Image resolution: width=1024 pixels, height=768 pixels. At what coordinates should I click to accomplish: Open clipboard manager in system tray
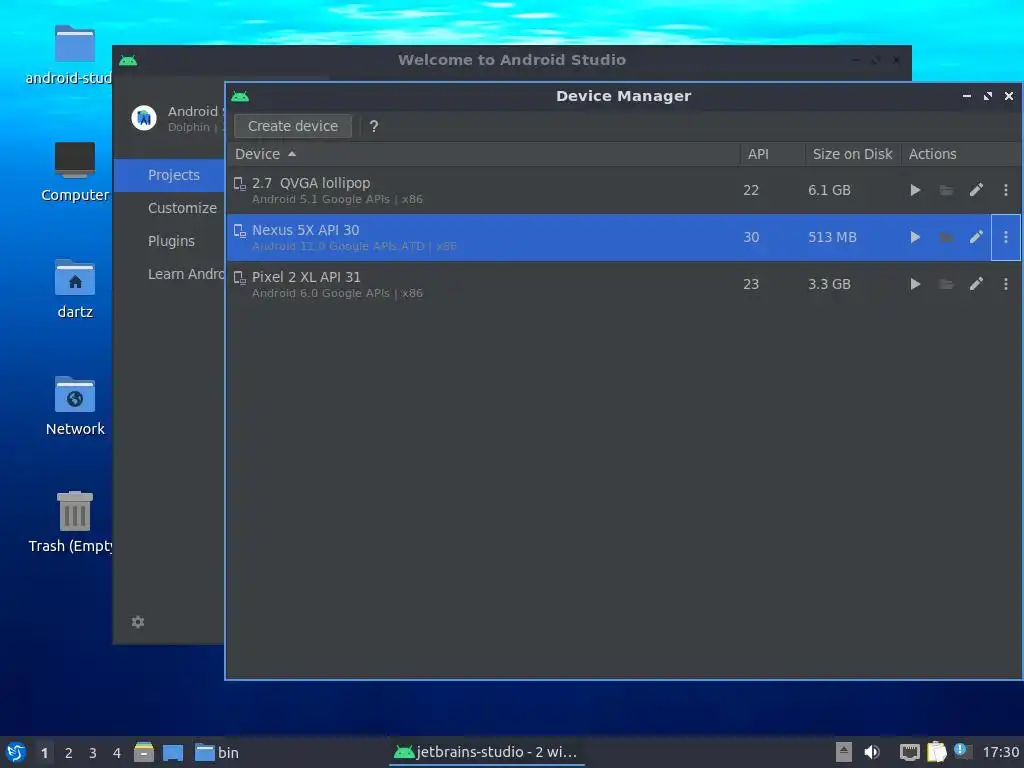[936, 752]
